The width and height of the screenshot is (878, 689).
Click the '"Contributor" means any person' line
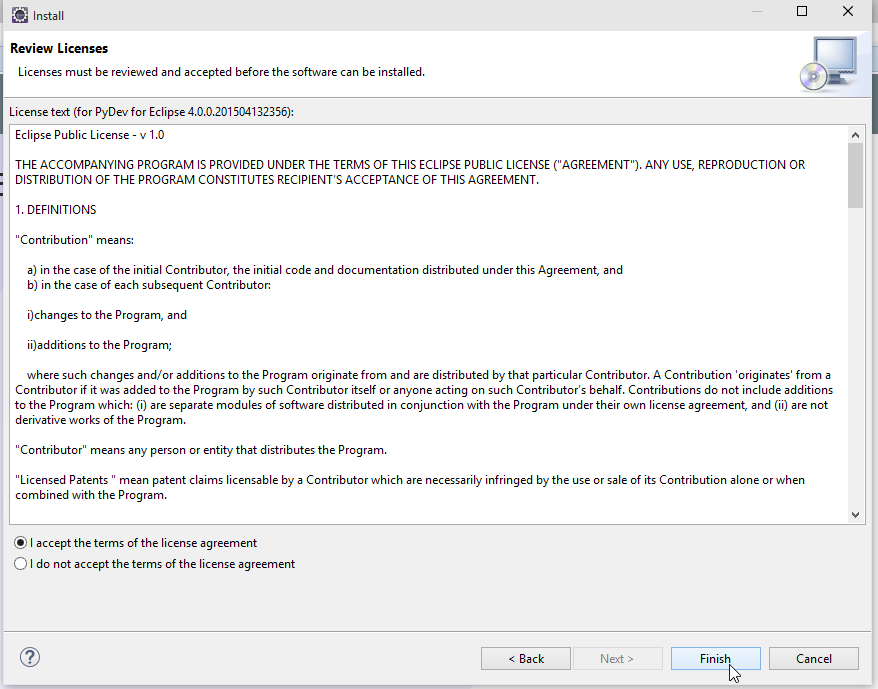(x=201, y=450)
